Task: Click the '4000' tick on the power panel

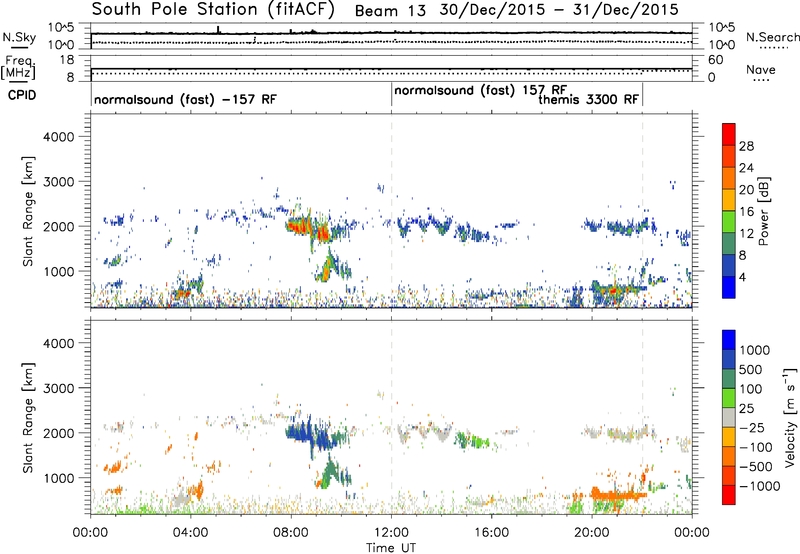Action: [x=59, y=137]
